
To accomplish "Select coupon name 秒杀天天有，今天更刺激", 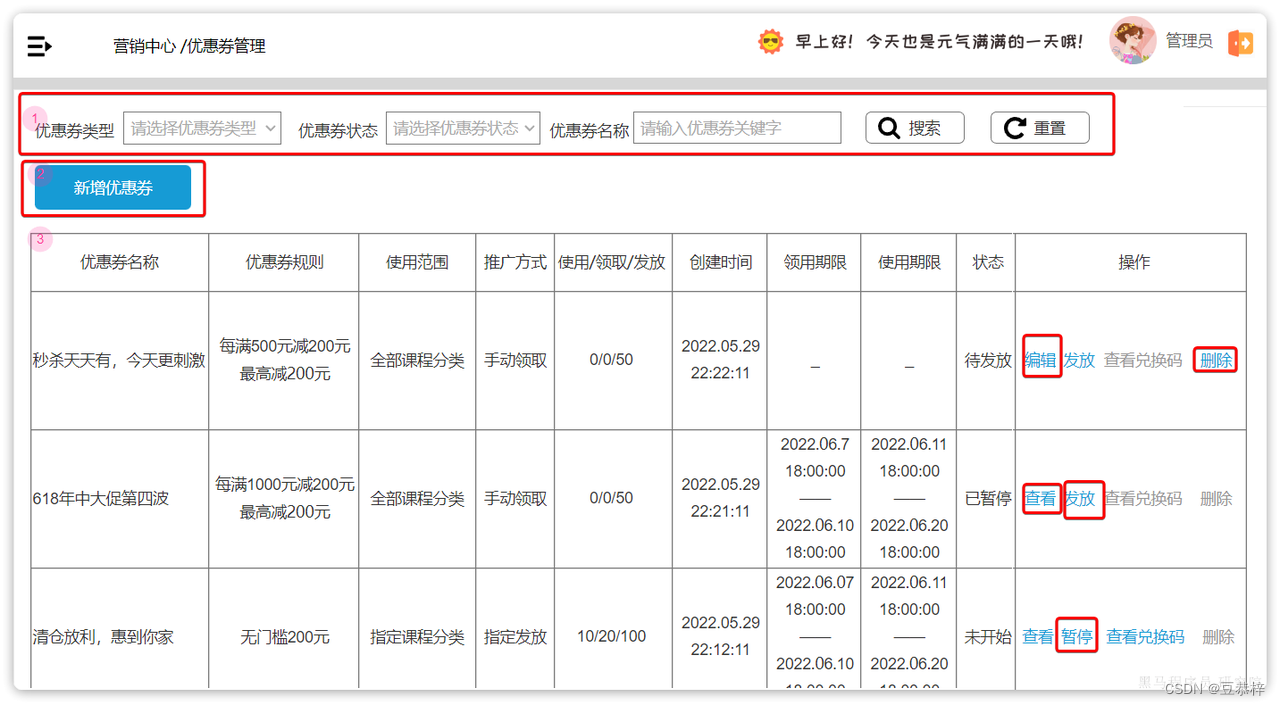I will point(119,360).
